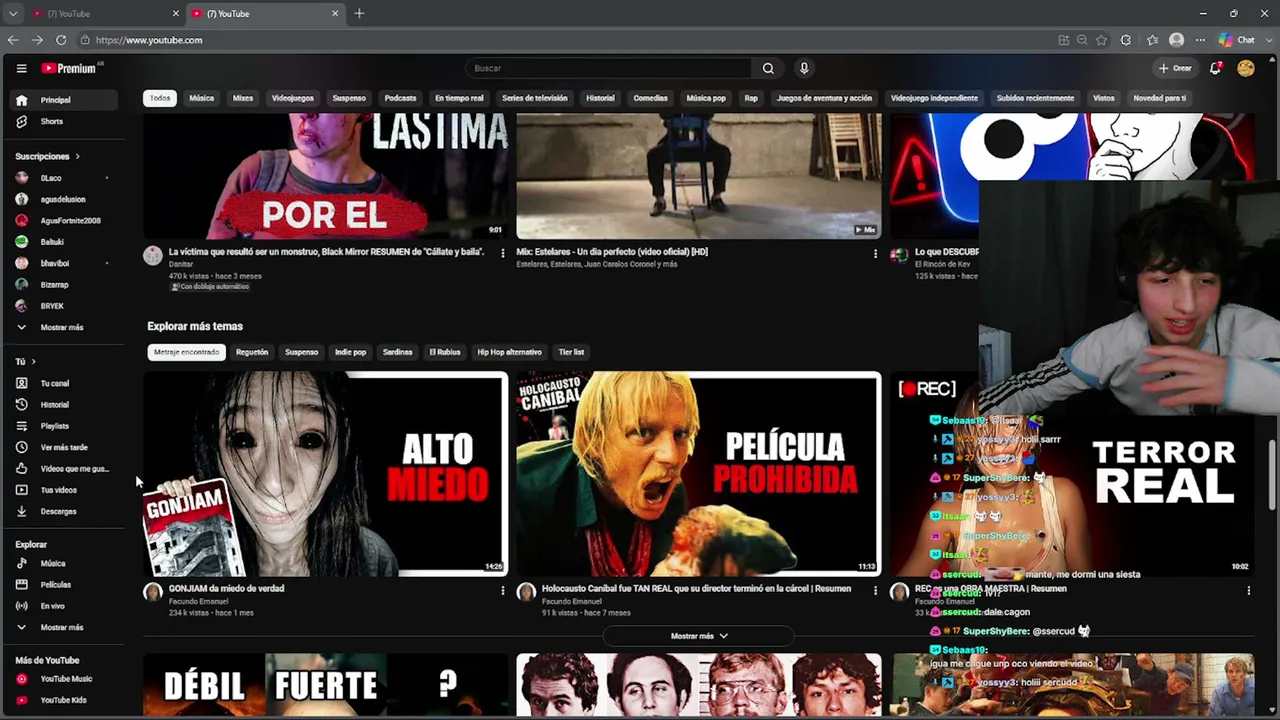This screenshot has height=720, width=1280.
Task: Select the En tiempo real chip
Action: coord(459,98)
